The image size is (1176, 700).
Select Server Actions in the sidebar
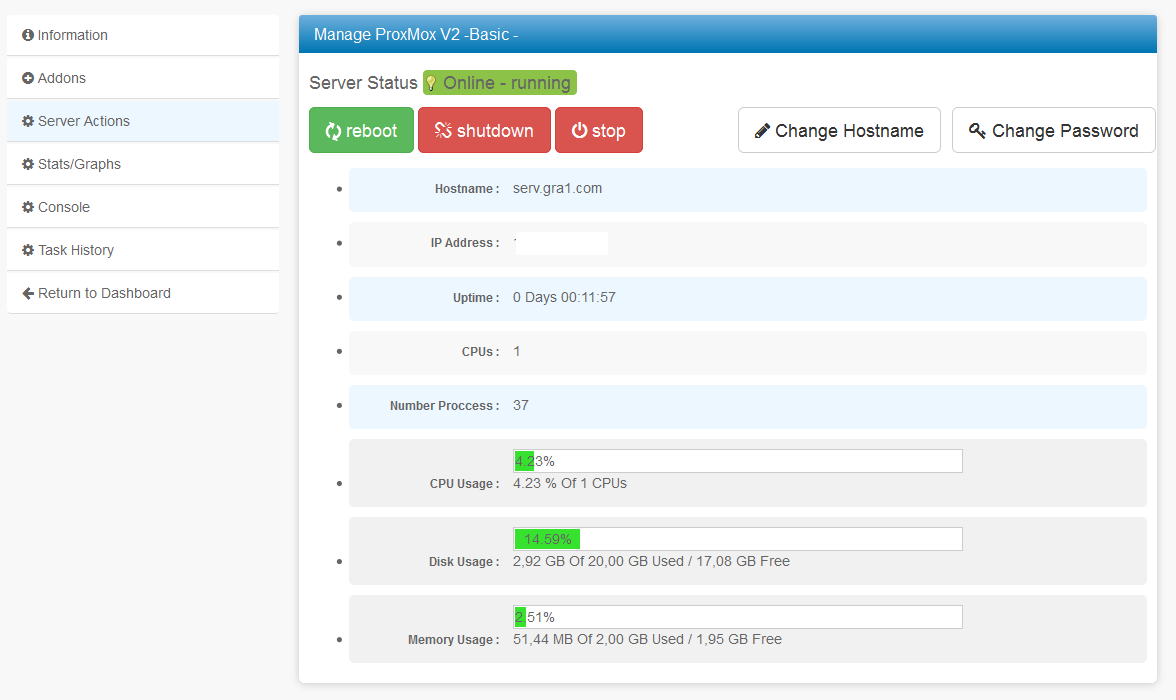pyautogui.click(x=143, y=121)
